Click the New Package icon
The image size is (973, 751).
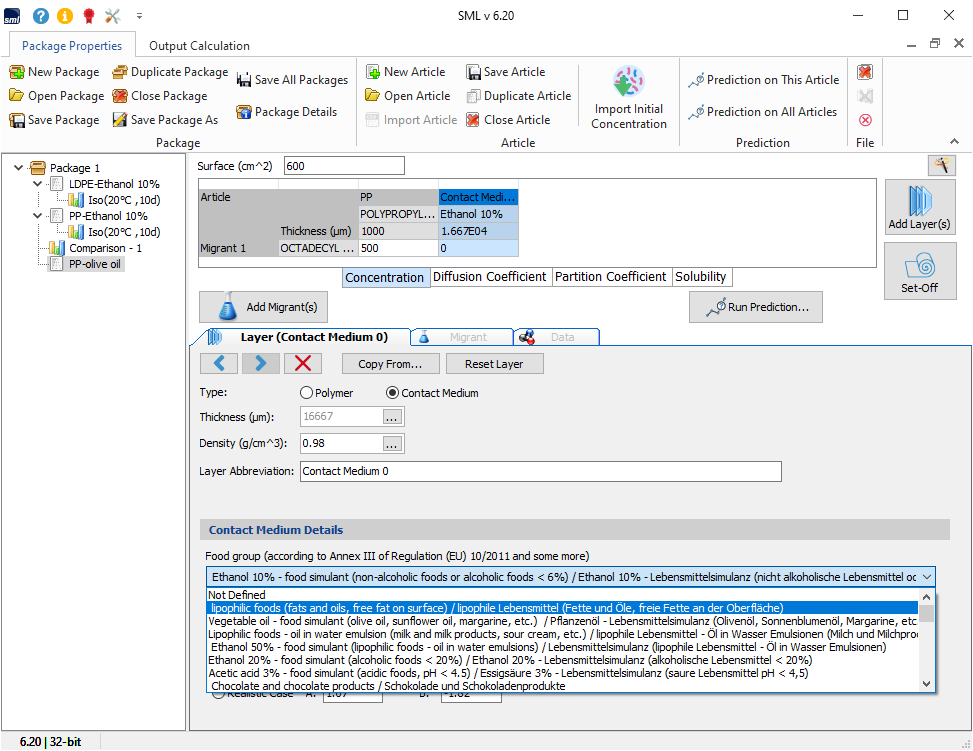pos(17,72)
